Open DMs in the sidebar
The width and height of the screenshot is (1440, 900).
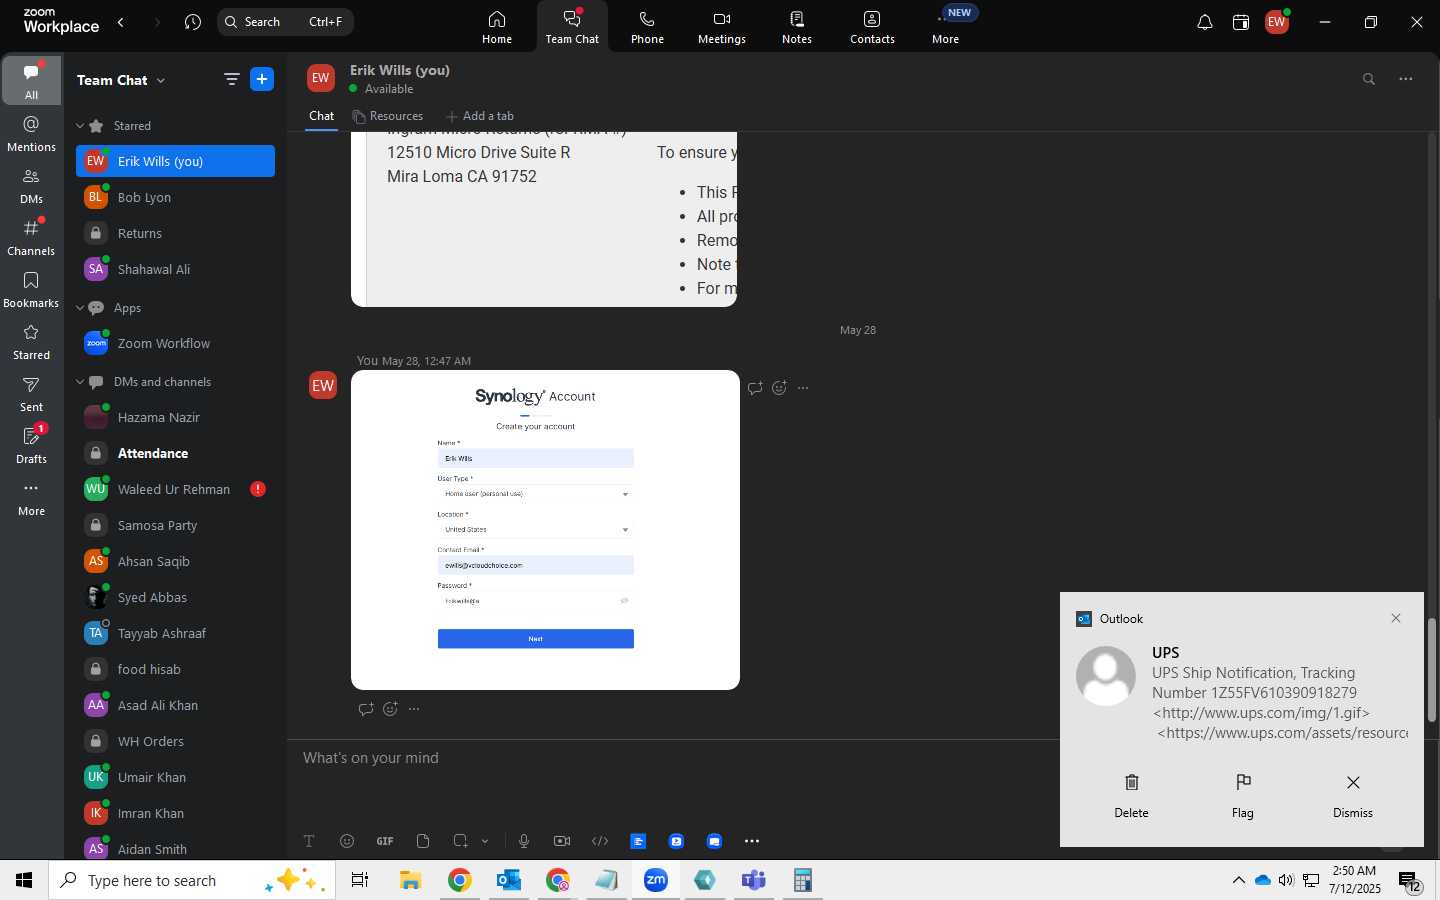pos(32,185)
